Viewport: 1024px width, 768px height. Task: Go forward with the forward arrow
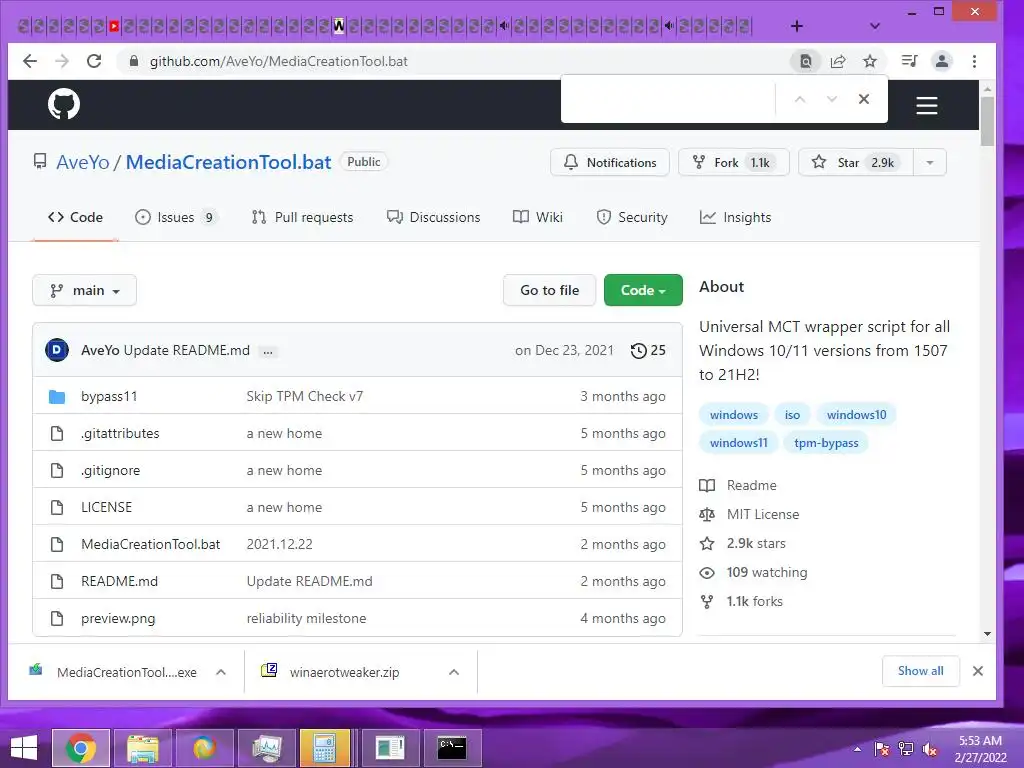coord(62,61)
